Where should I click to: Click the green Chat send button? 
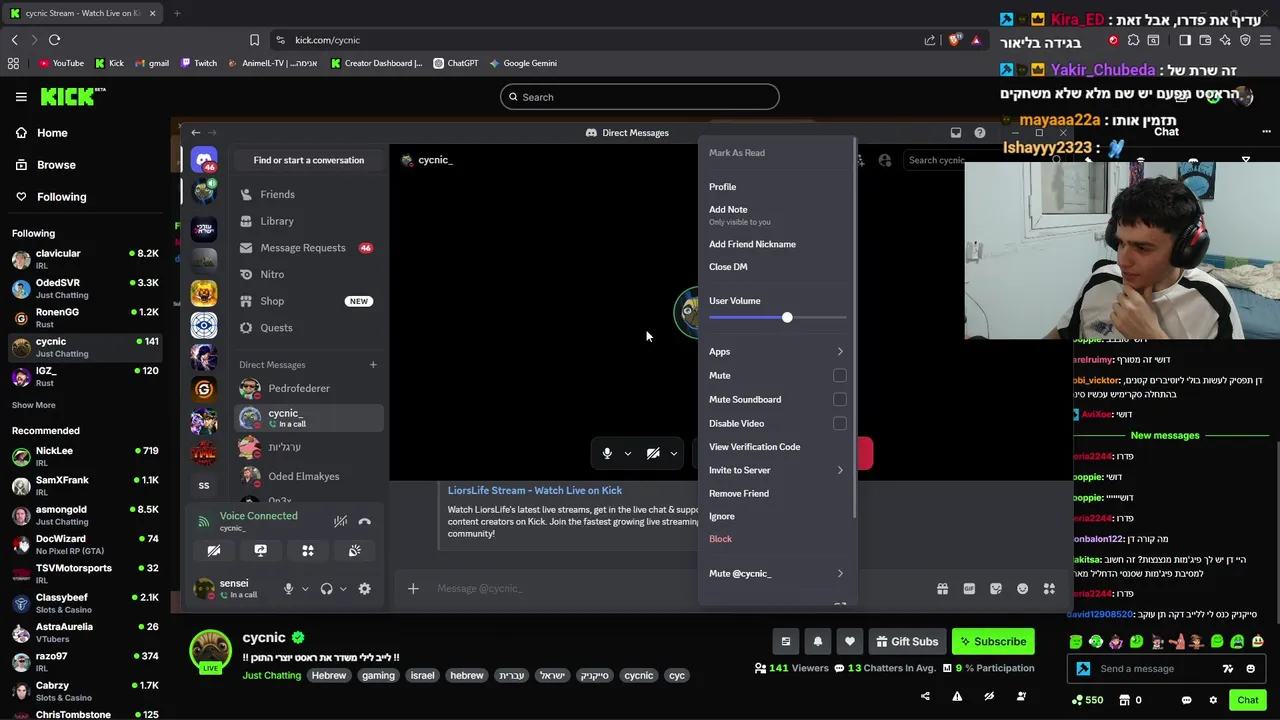pyautogui.click(x=1248, y=700)
